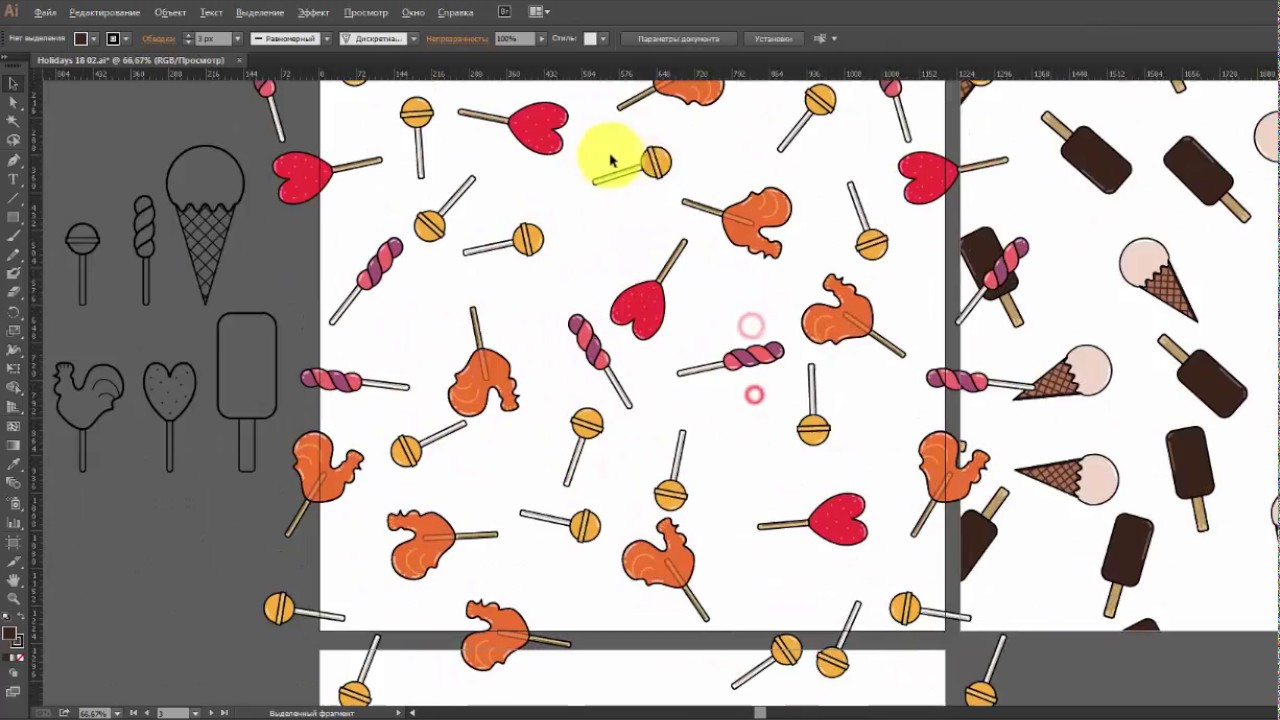Click the Установки button
The height and width of the screenshot is (720, 1280).
[x=773, y=39]
